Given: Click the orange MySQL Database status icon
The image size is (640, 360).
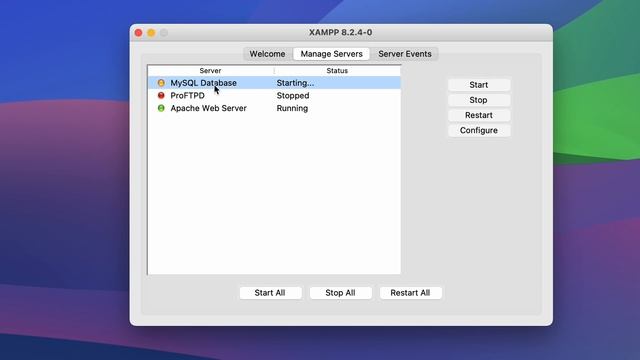Looking at the screenshot, I should pos(161,83).
